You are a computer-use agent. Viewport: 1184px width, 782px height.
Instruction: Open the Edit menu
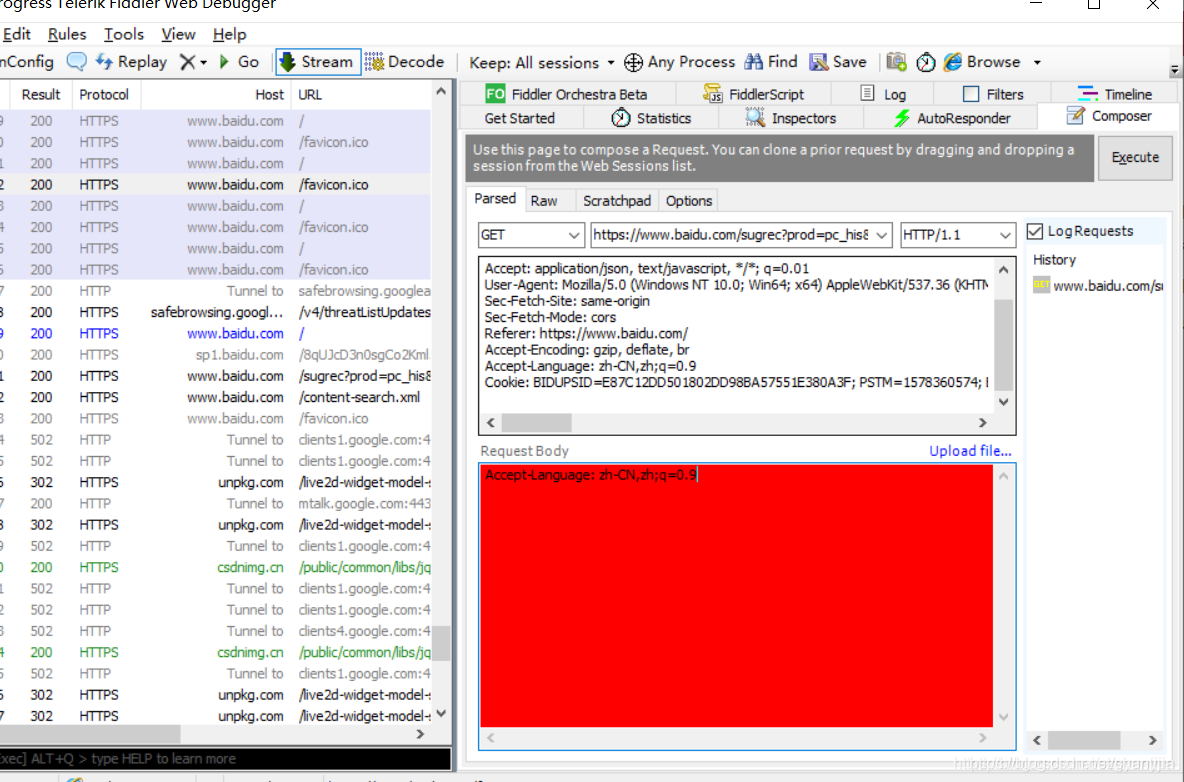(x=16, y=34)
